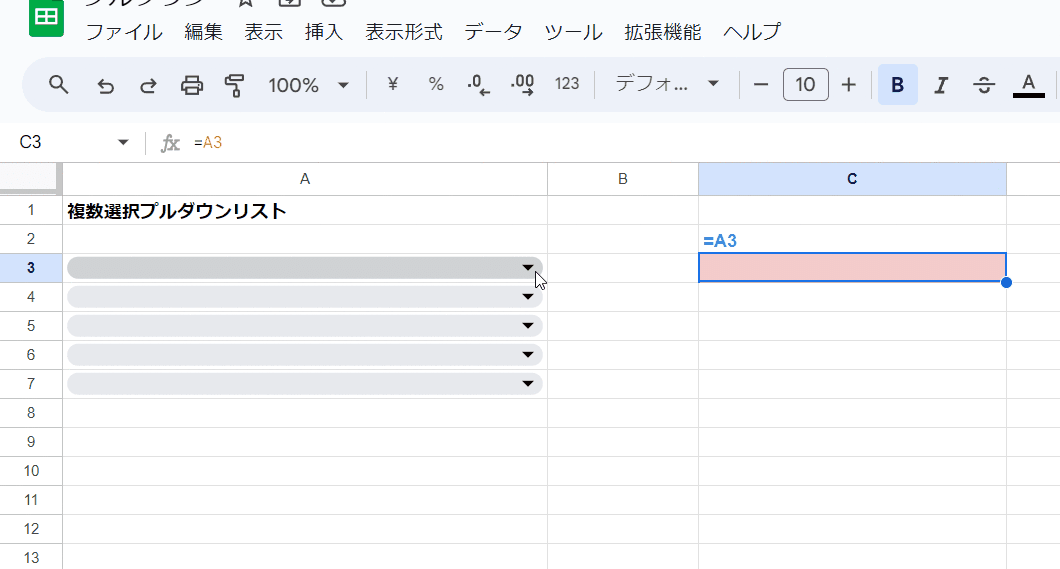This screenshot has height=569, width=1060.
Task: Click the blue fill handle of C3
Action: [1006, 282]
